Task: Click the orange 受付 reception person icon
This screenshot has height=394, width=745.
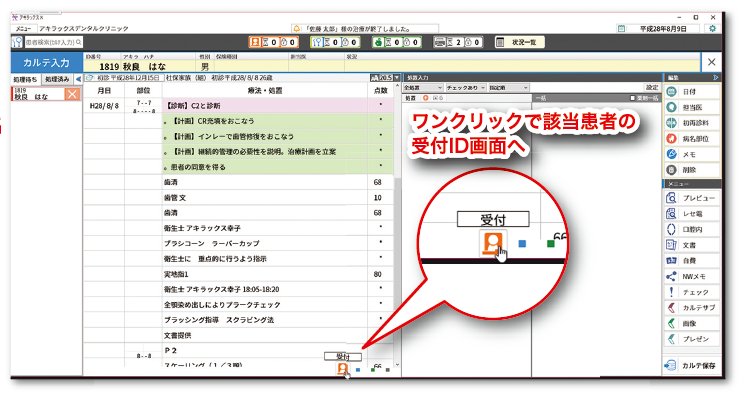Action: click(x=343, y=368)
